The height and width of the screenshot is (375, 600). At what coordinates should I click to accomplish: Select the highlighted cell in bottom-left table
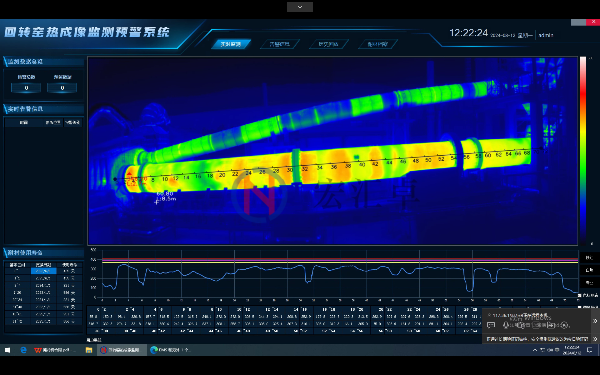[43, 271]
